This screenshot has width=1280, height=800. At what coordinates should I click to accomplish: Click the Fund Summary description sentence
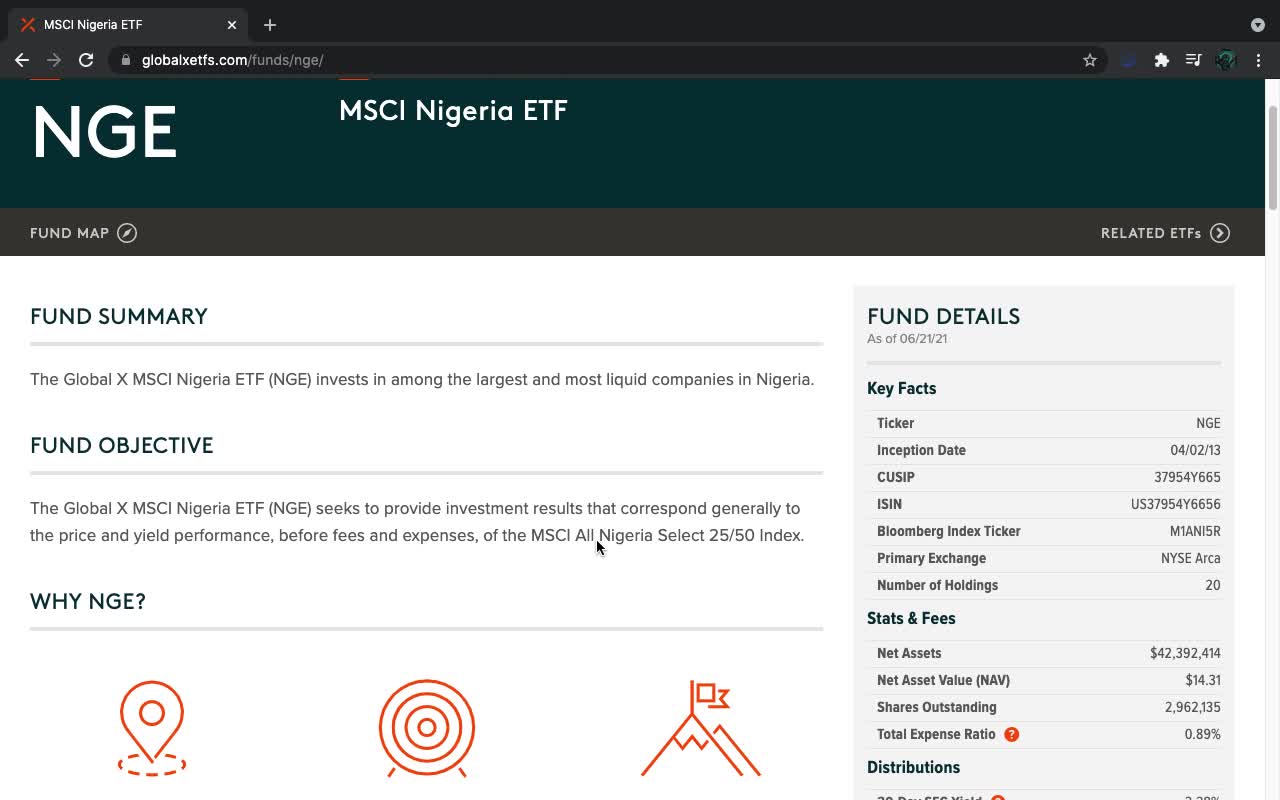tap(422, 379)
